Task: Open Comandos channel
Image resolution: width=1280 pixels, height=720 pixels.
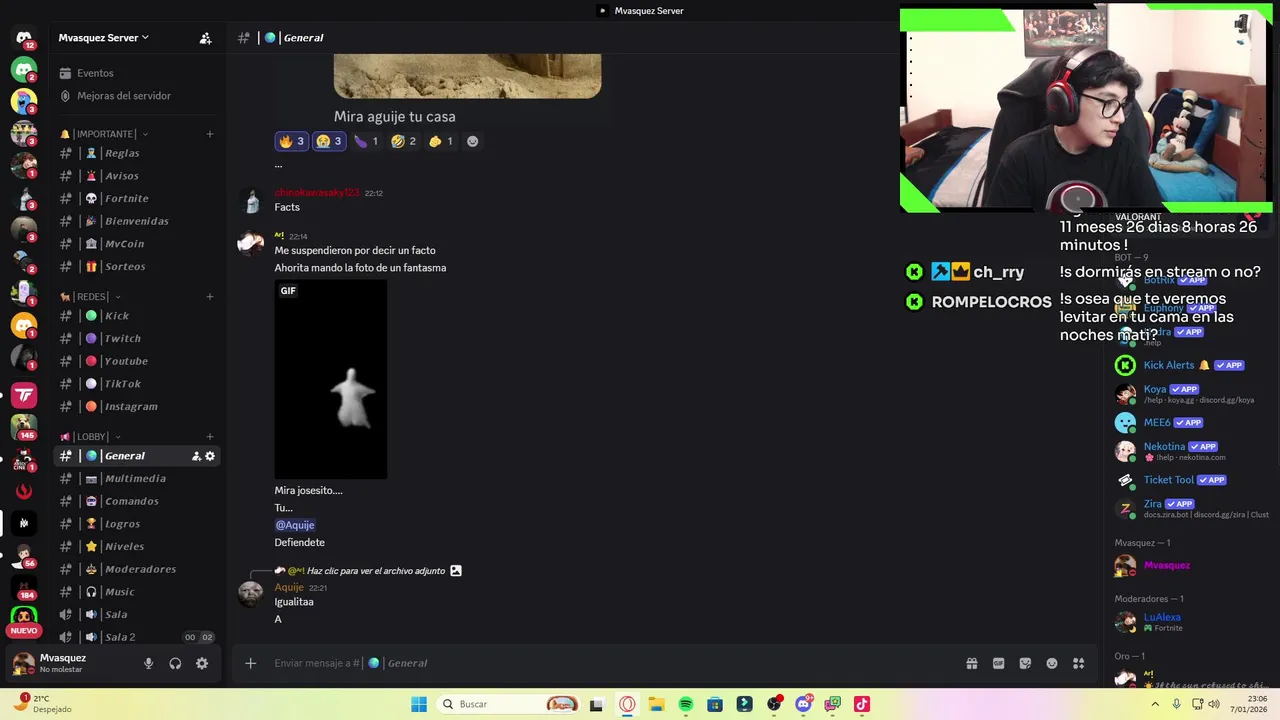Action: (137, 501)
